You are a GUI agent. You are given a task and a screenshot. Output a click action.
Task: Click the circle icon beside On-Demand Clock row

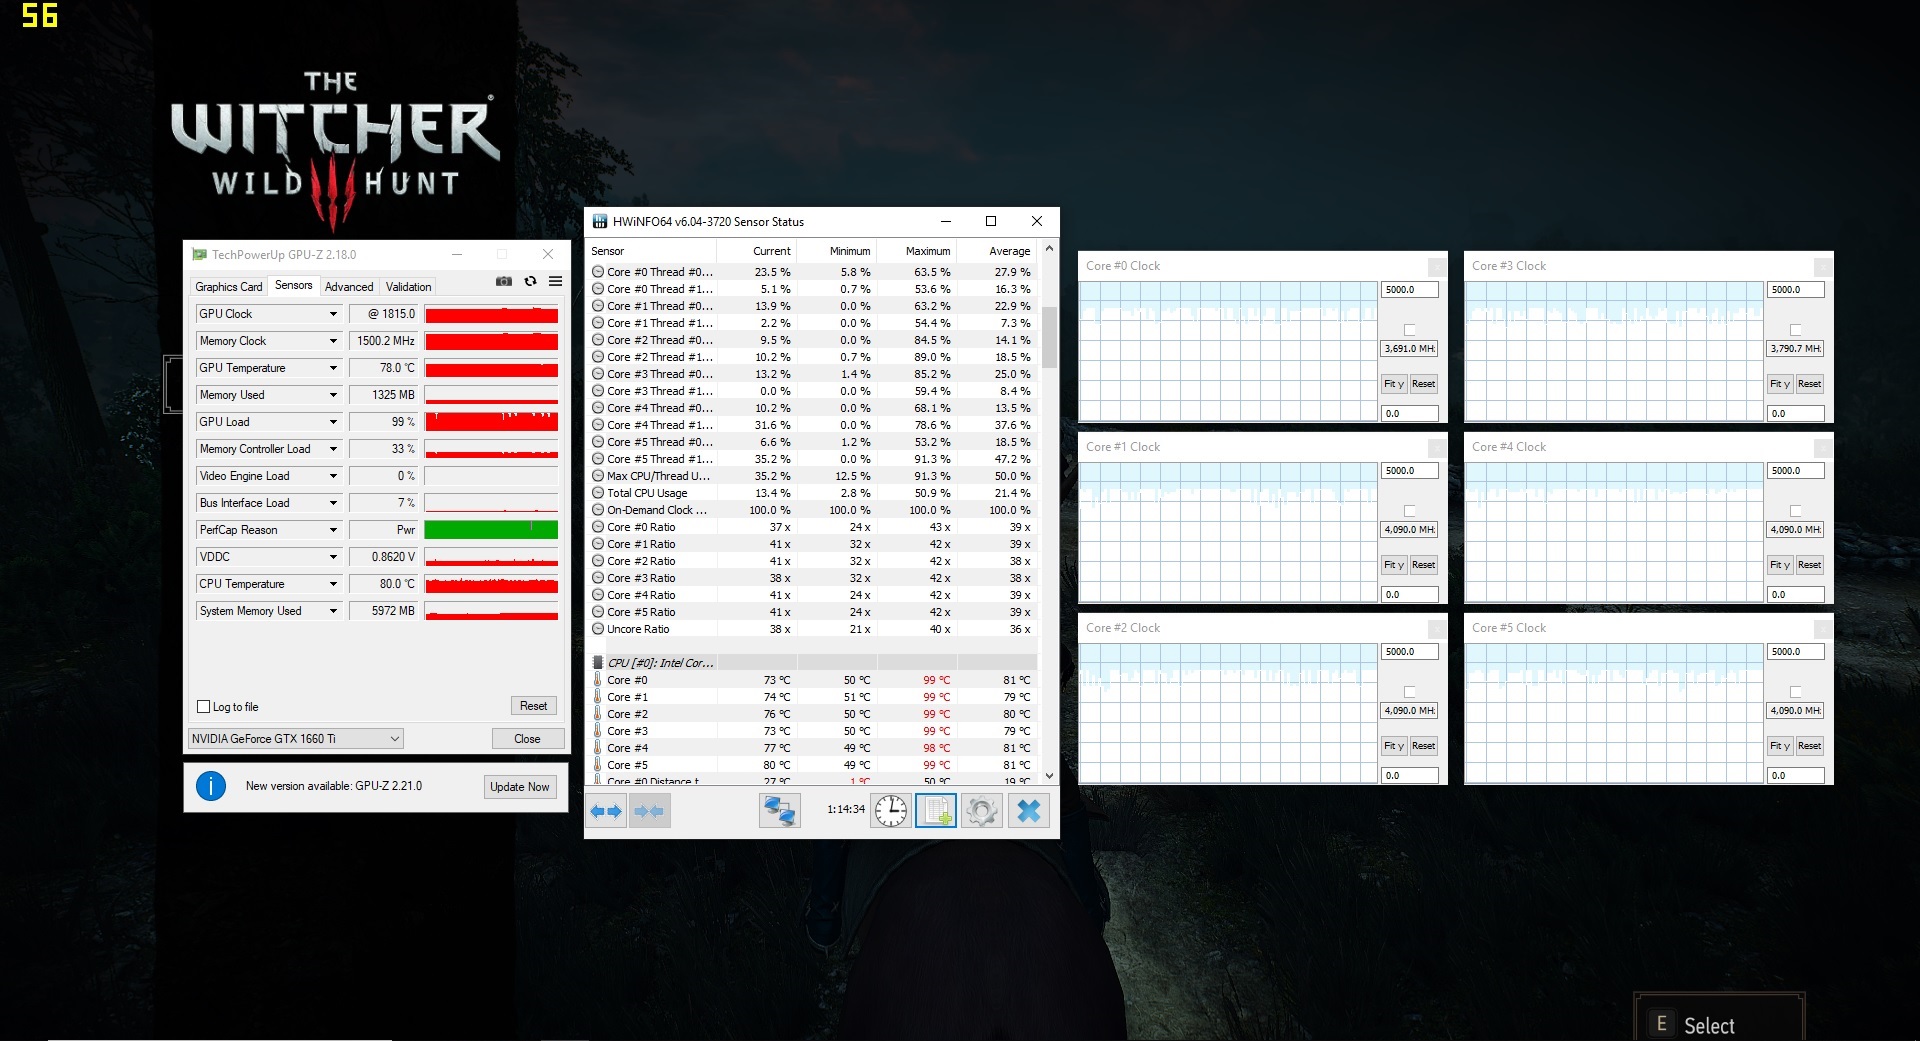pos(598,510)
